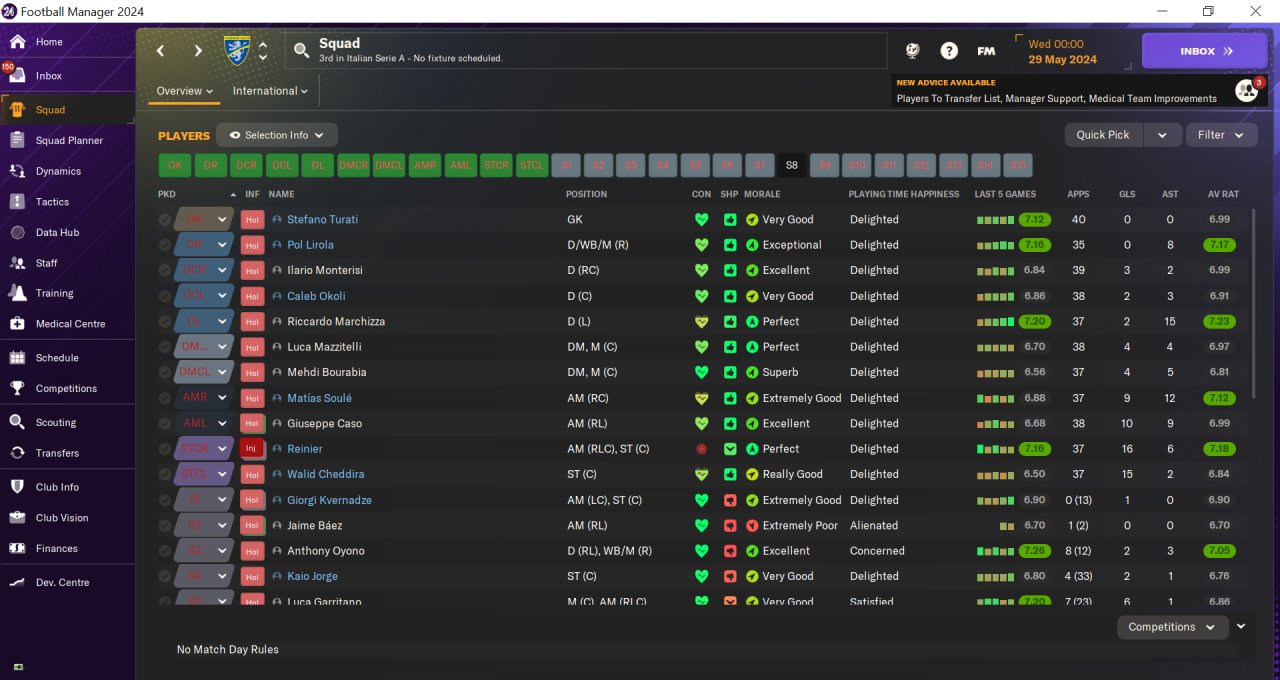The height and width of the screenshot is (680, 1280).
Task: Sort by the MORALE column header
Action: [x=763, y=194]
